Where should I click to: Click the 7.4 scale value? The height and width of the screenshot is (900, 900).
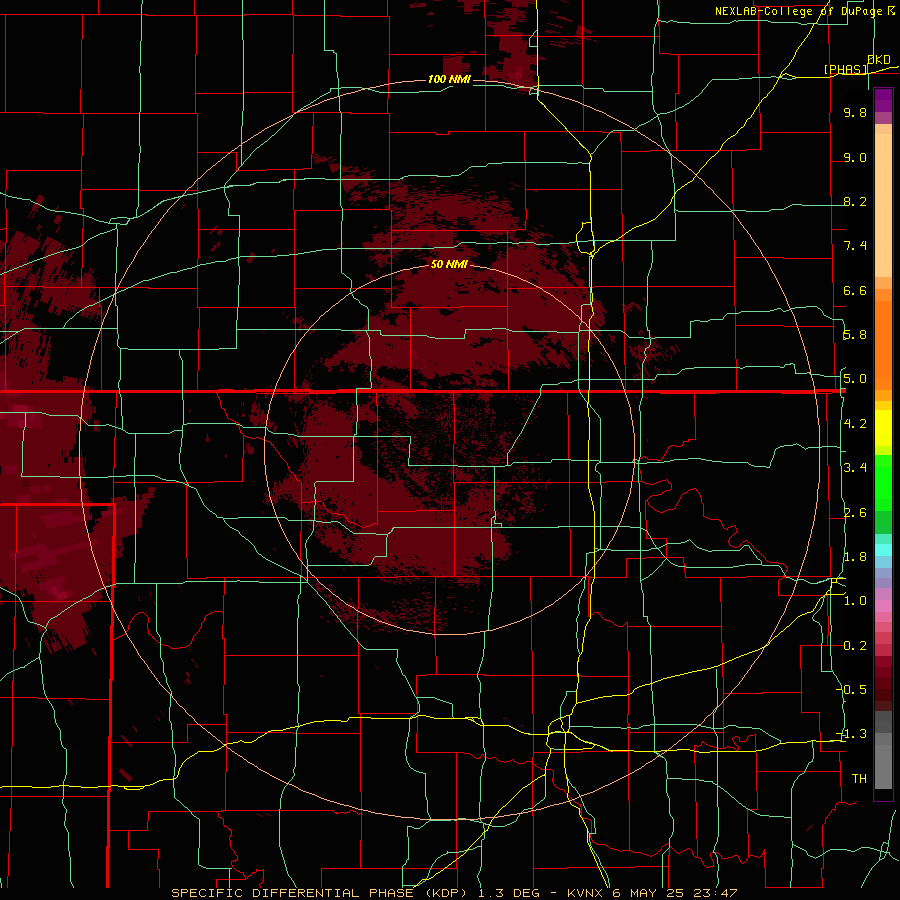point(855,246)
